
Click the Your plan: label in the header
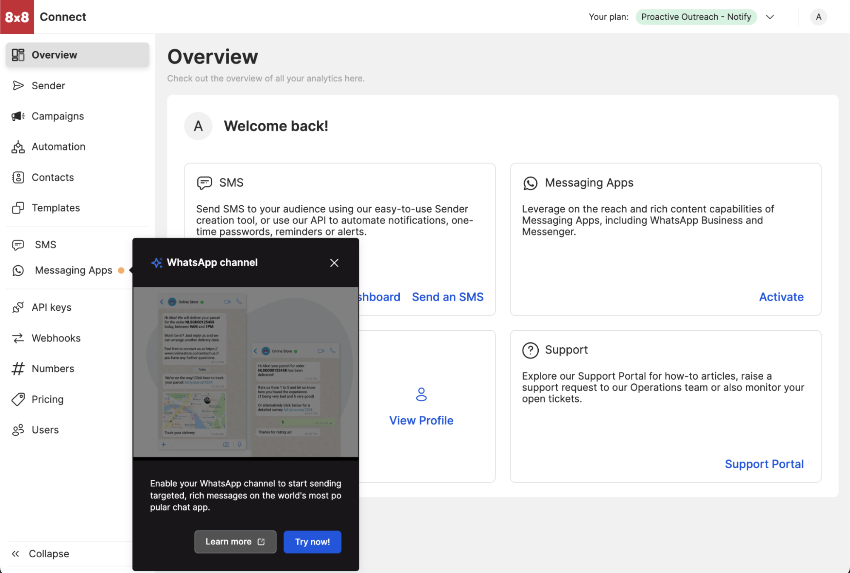(x=609, y=17)
